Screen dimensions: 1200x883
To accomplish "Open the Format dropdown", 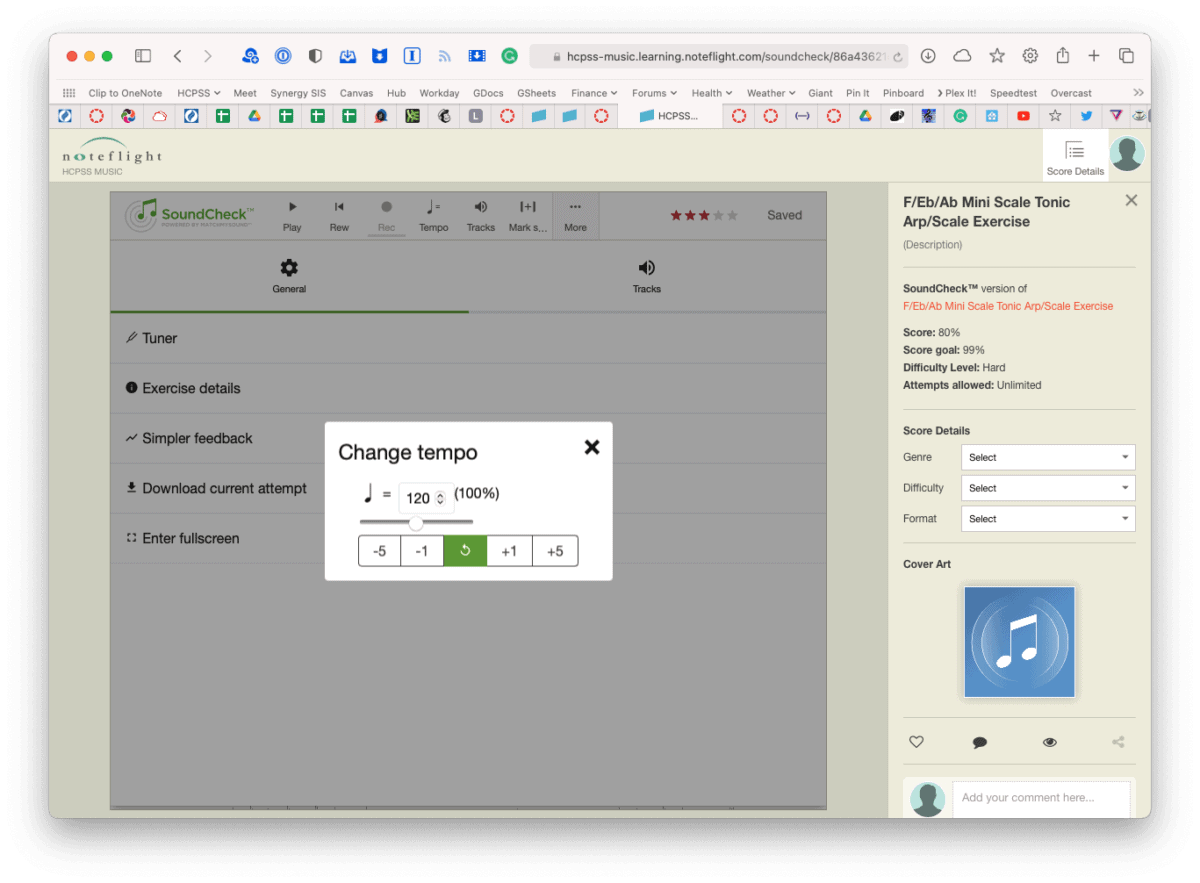I will [1048, 519].
